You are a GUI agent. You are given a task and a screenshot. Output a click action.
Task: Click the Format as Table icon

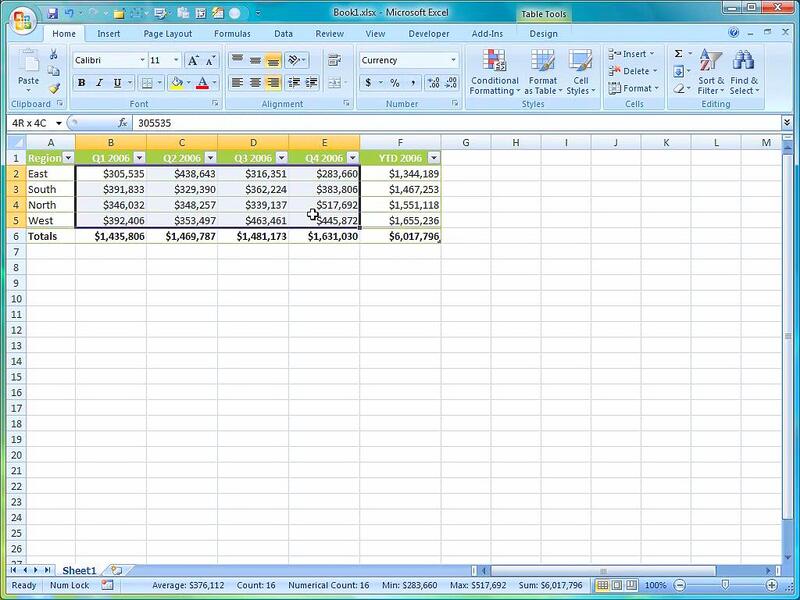pyautogui.click(x=543, y=62)
